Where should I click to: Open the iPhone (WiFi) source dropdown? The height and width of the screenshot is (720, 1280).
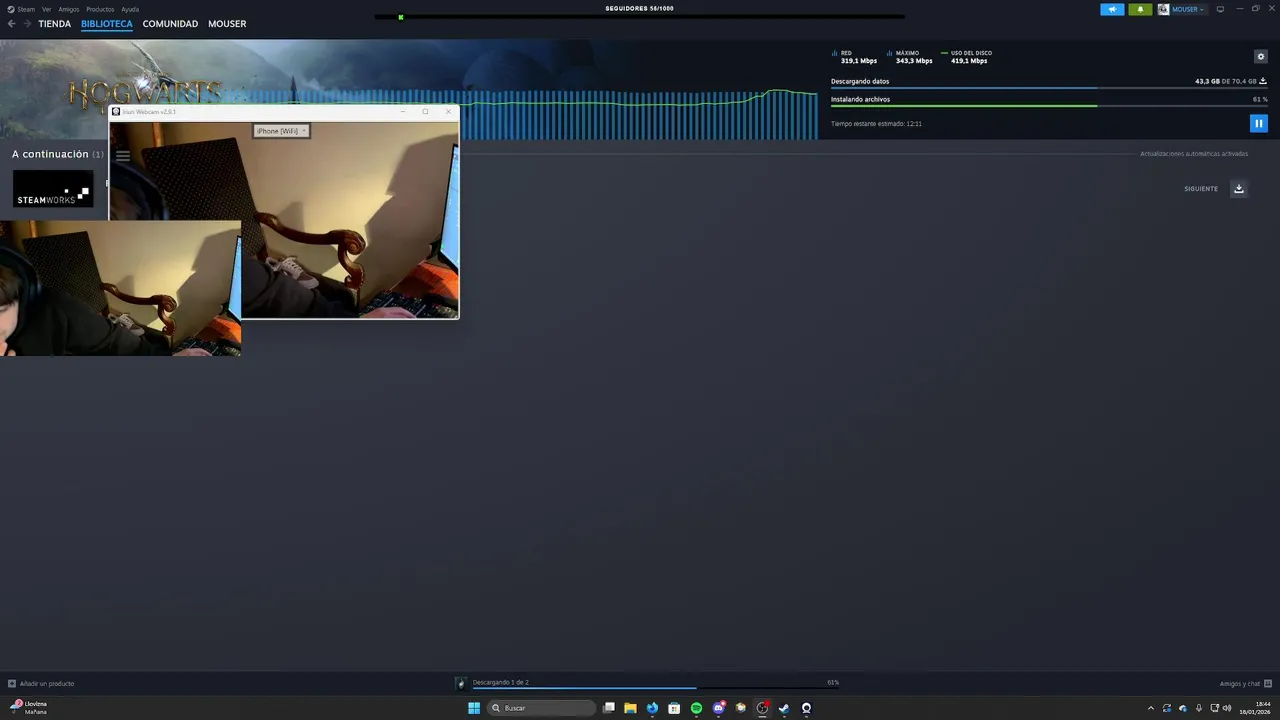(281, 131)
